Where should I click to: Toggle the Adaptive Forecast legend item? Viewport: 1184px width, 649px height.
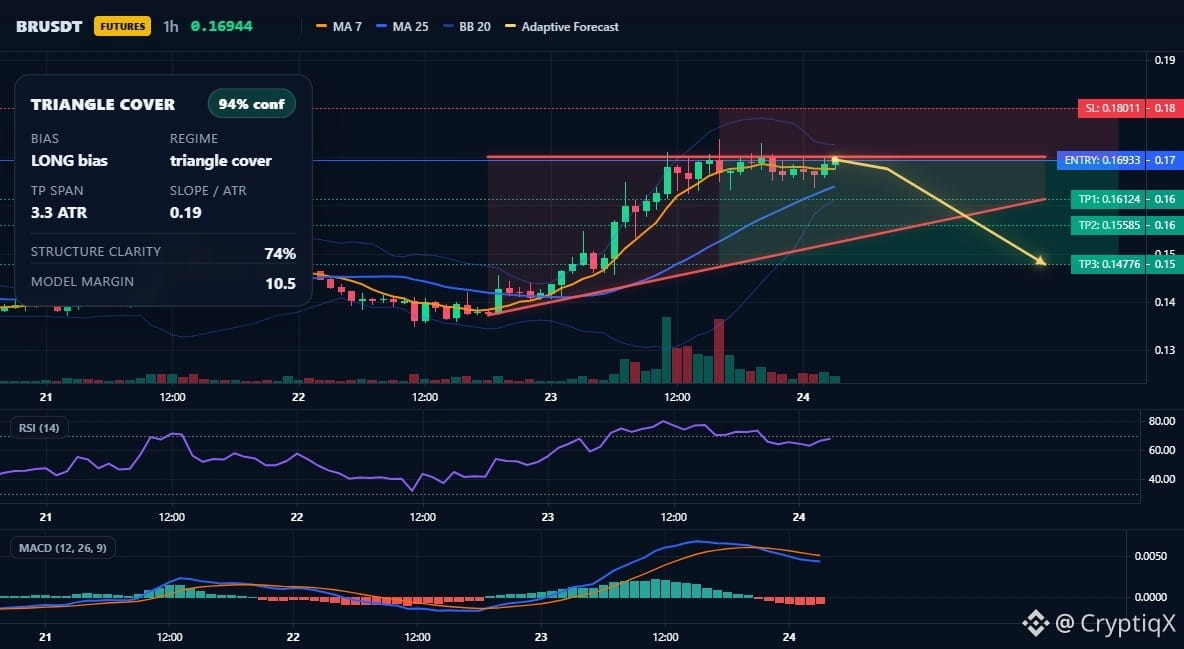(562, 26)
